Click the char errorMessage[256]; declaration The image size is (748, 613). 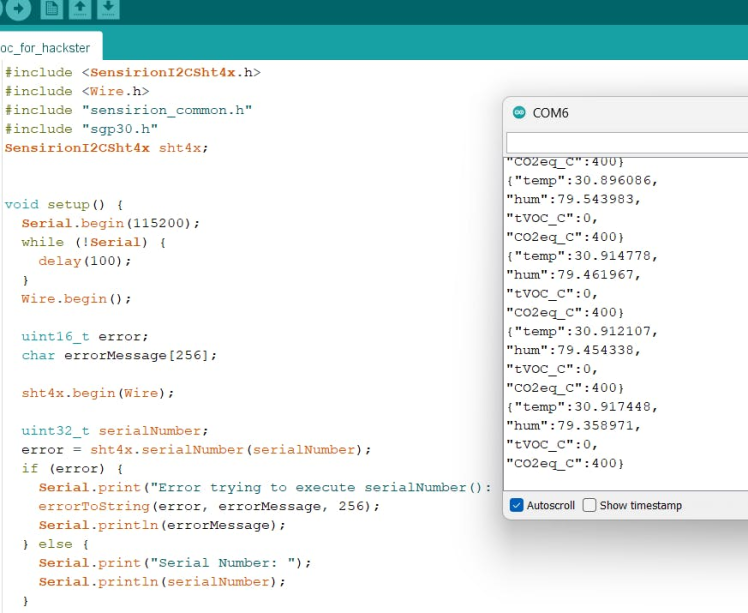[119, 355]
